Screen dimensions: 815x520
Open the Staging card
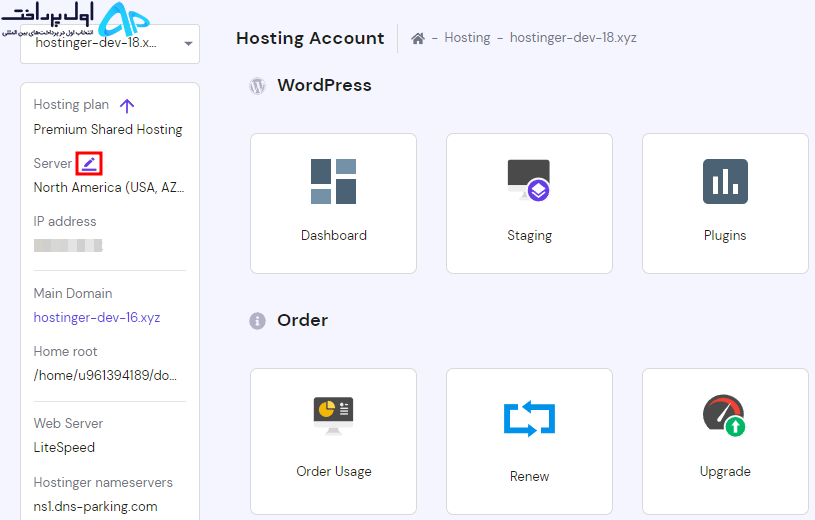point(529,203)
